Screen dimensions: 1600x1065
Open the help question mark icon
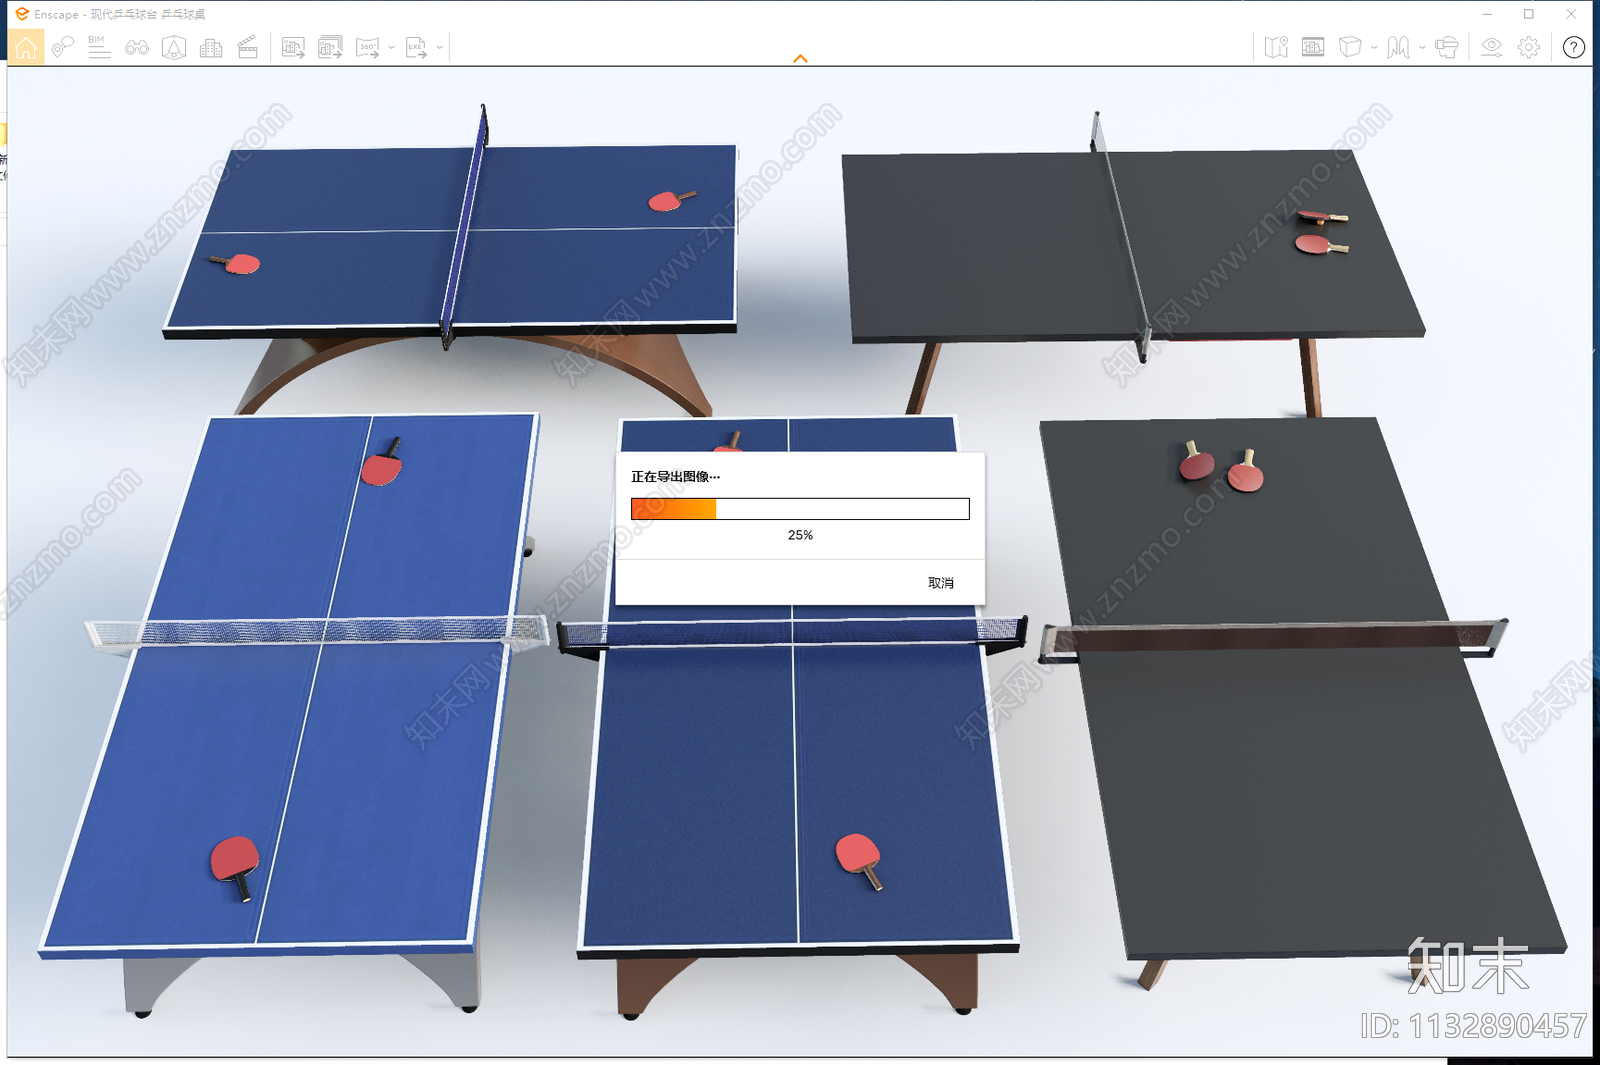coord(1573,47)
